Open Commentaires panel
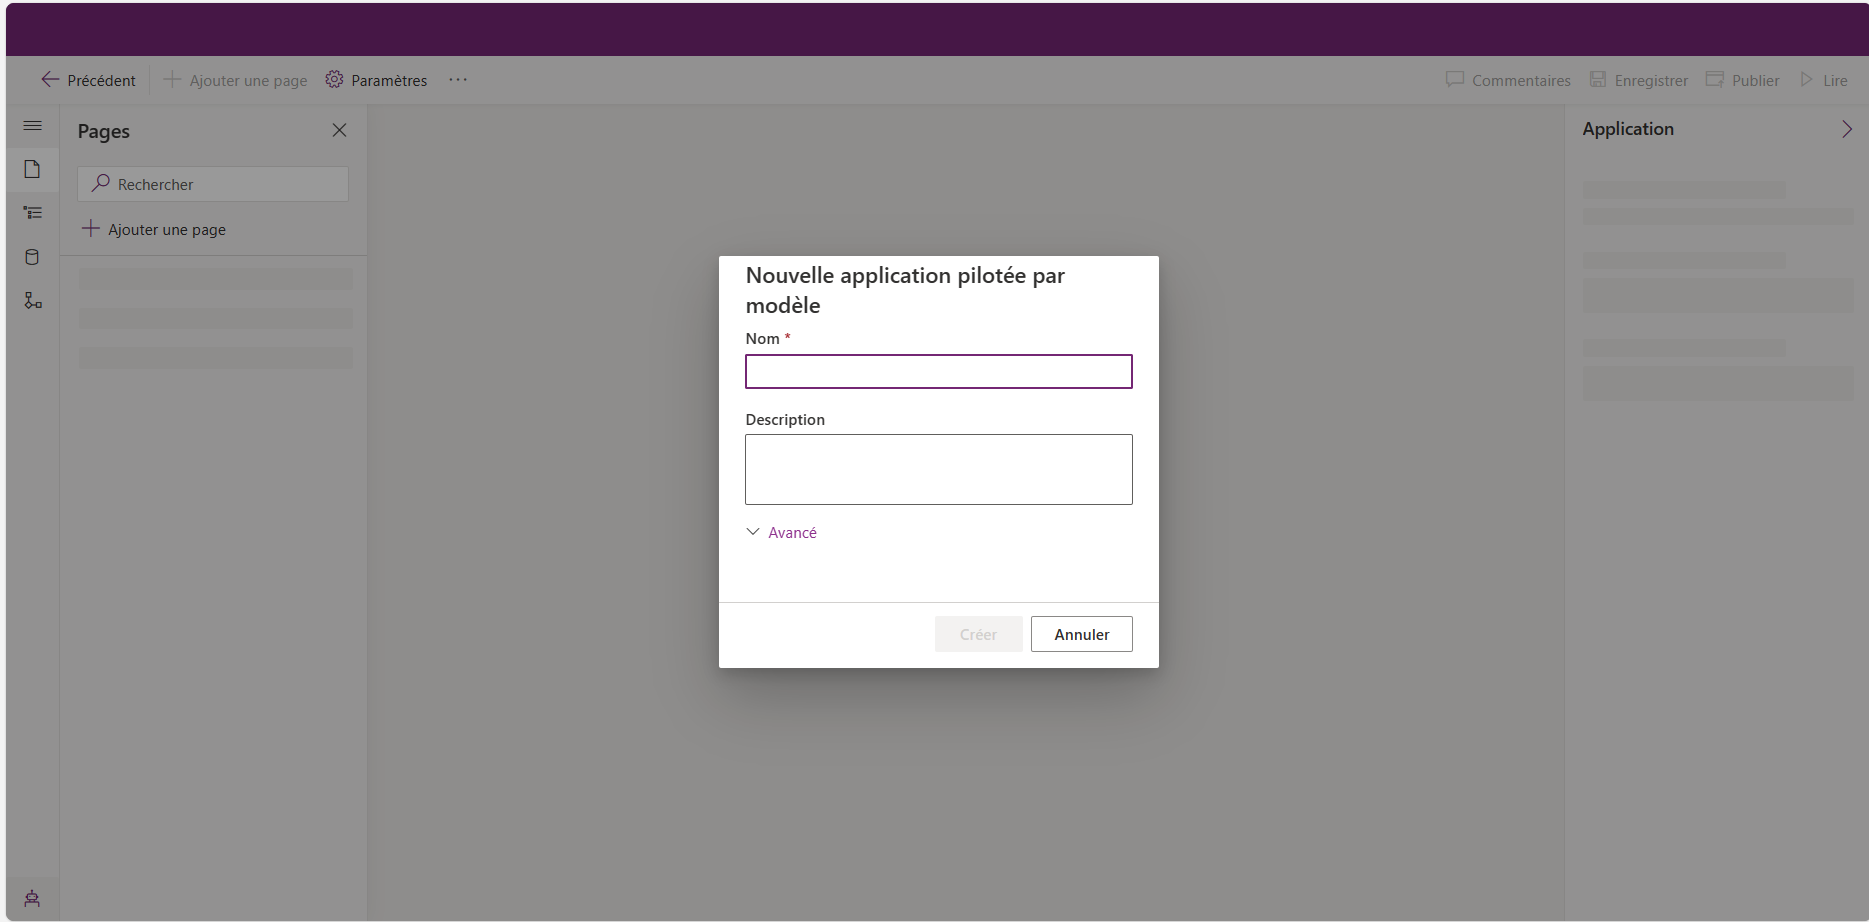 [x=1508, y=80]
